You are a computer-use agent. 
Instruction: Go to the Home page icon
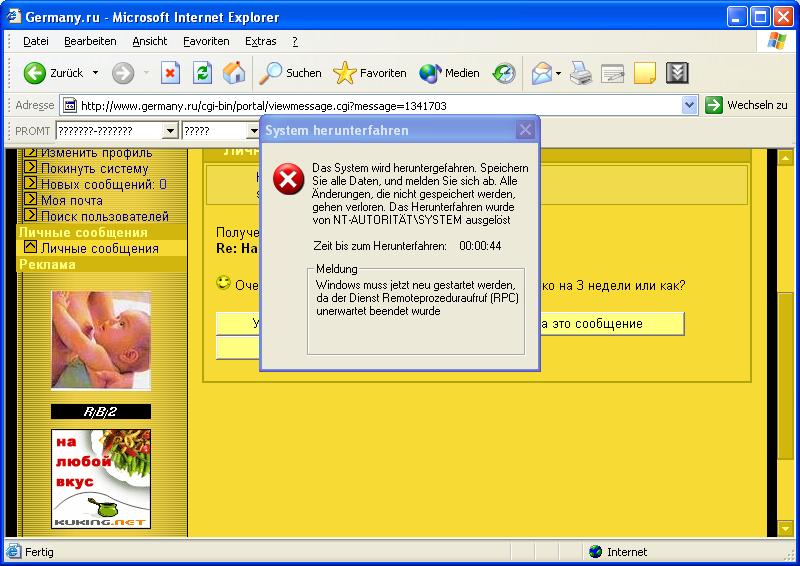pos(234,73)
